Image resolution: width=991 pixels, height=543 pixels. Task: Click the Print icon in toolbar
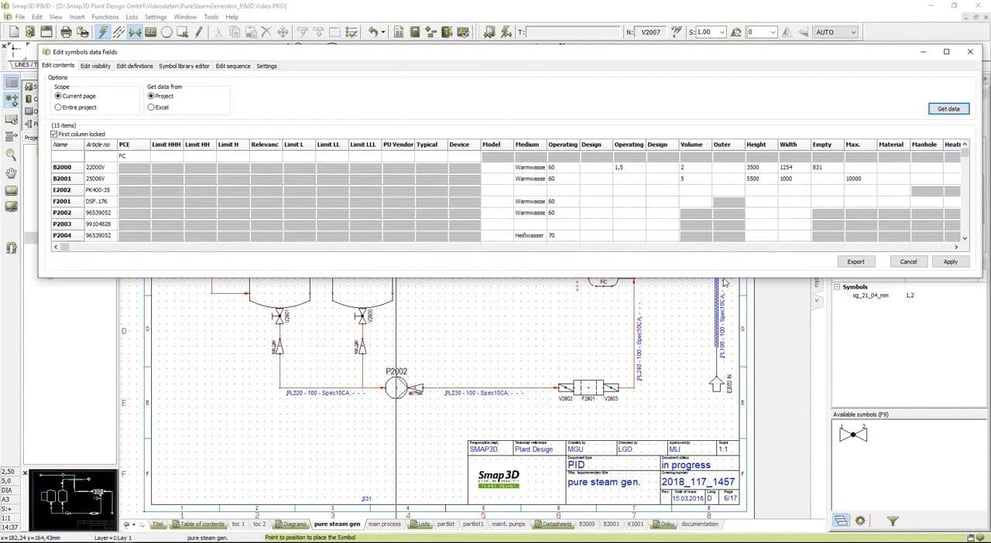tap(66, 32)
